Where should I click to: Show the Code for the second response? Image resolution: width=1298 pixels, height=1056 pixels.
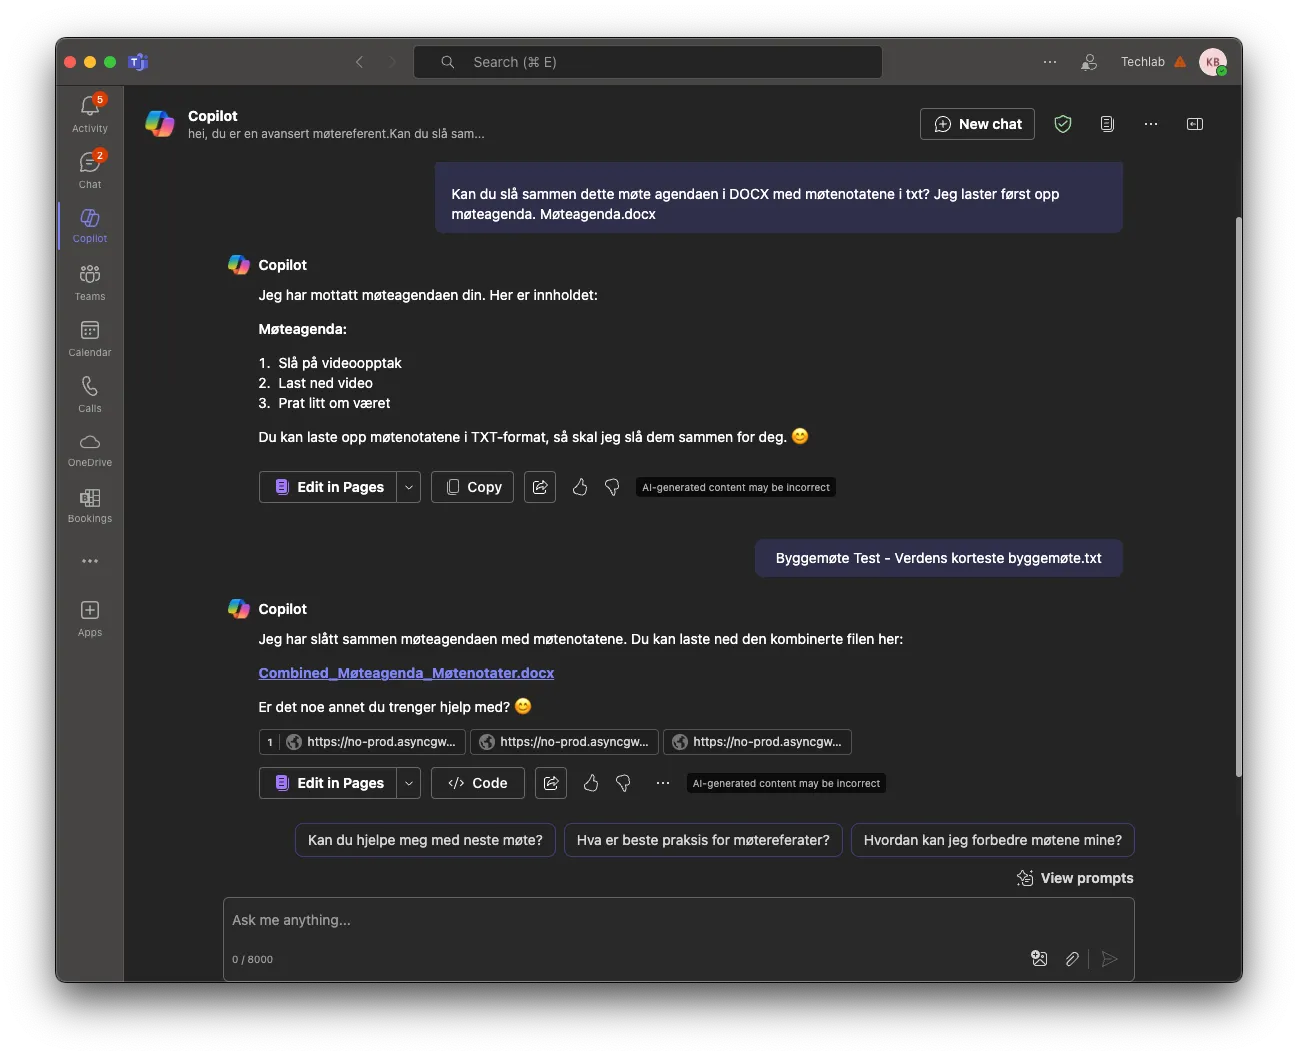pos(478,783)
